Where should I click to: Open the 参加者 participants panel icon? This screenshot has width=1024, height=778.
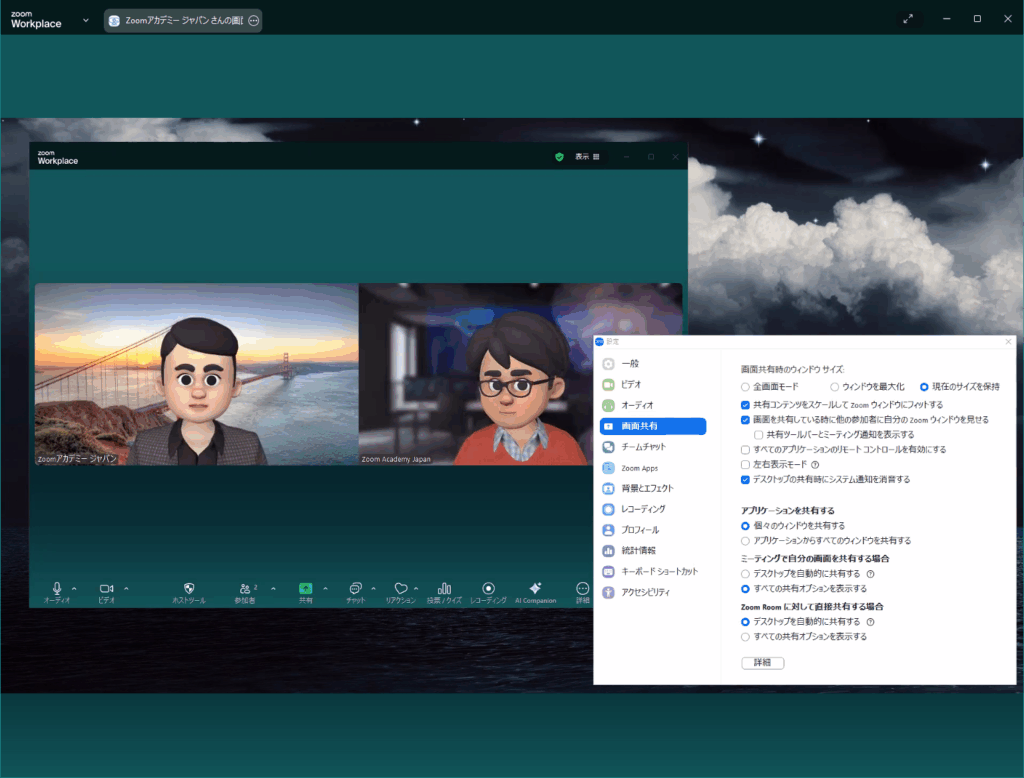(x=245, y=589)
